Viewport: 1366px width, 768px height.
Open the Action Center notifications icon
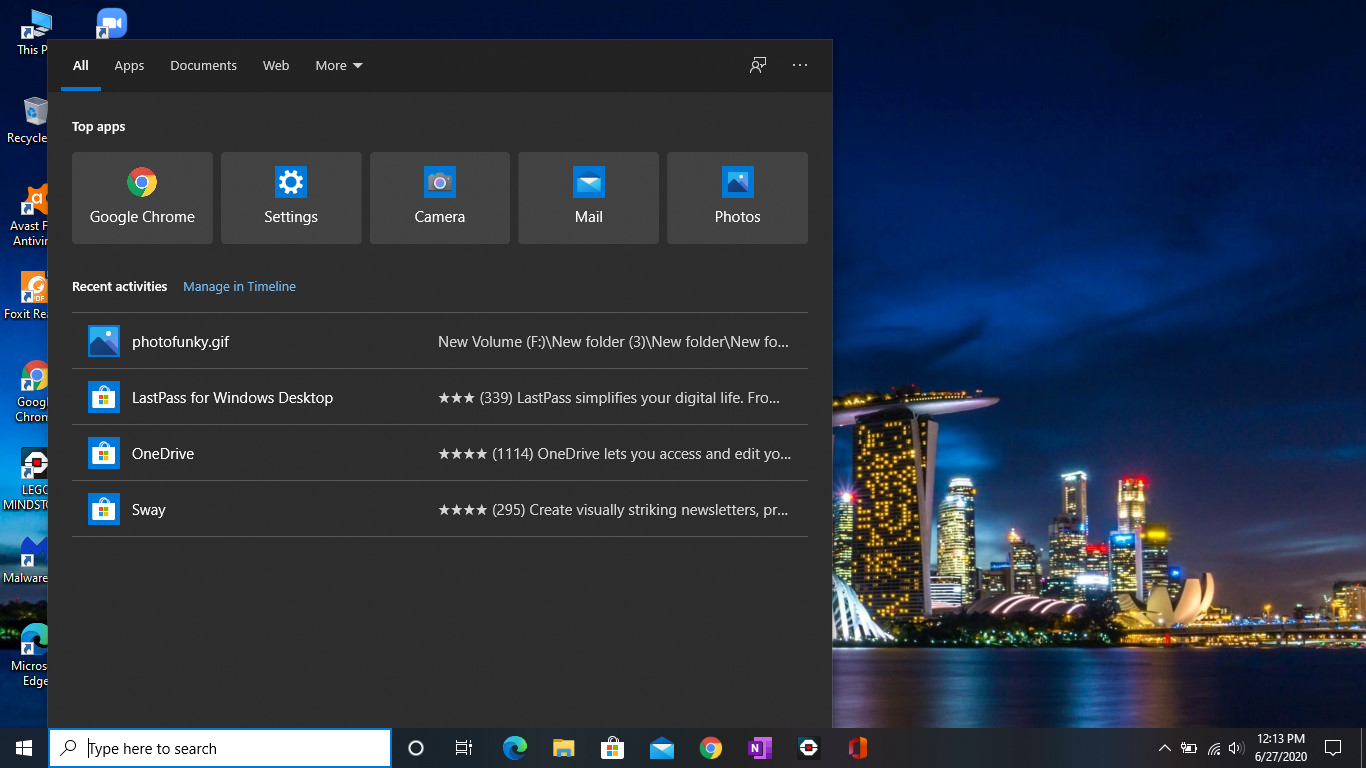tap(1333, 748)
